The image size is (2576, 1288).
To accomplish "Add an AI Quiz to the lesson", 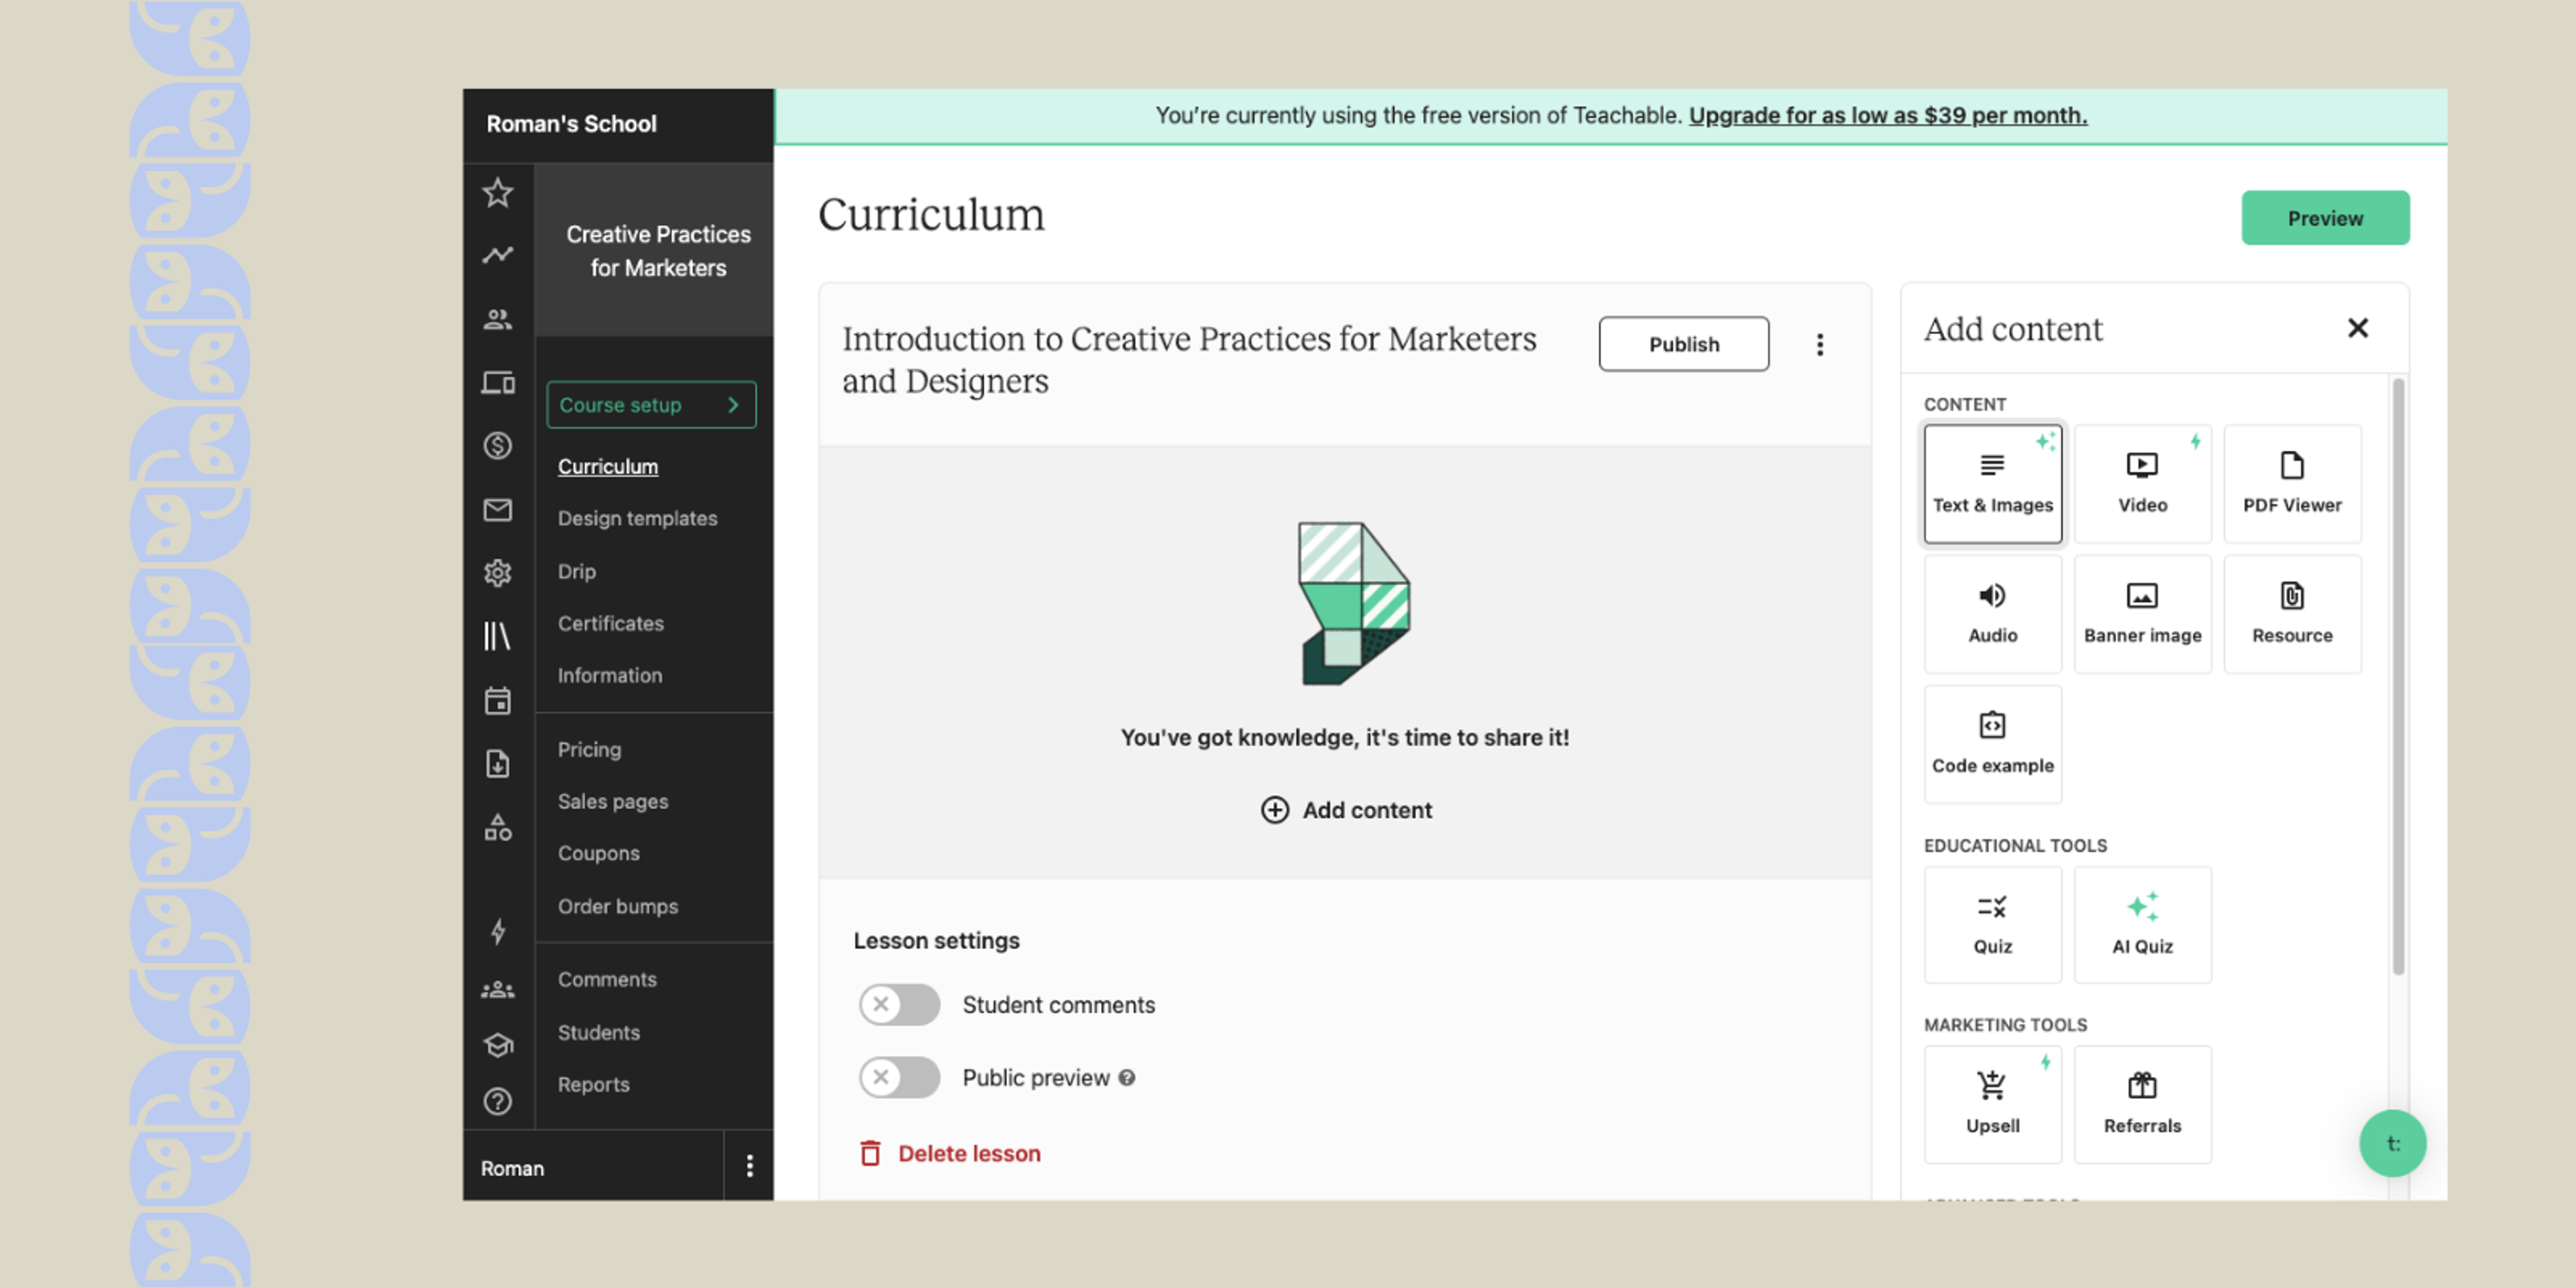I will tap(2142, 925).
